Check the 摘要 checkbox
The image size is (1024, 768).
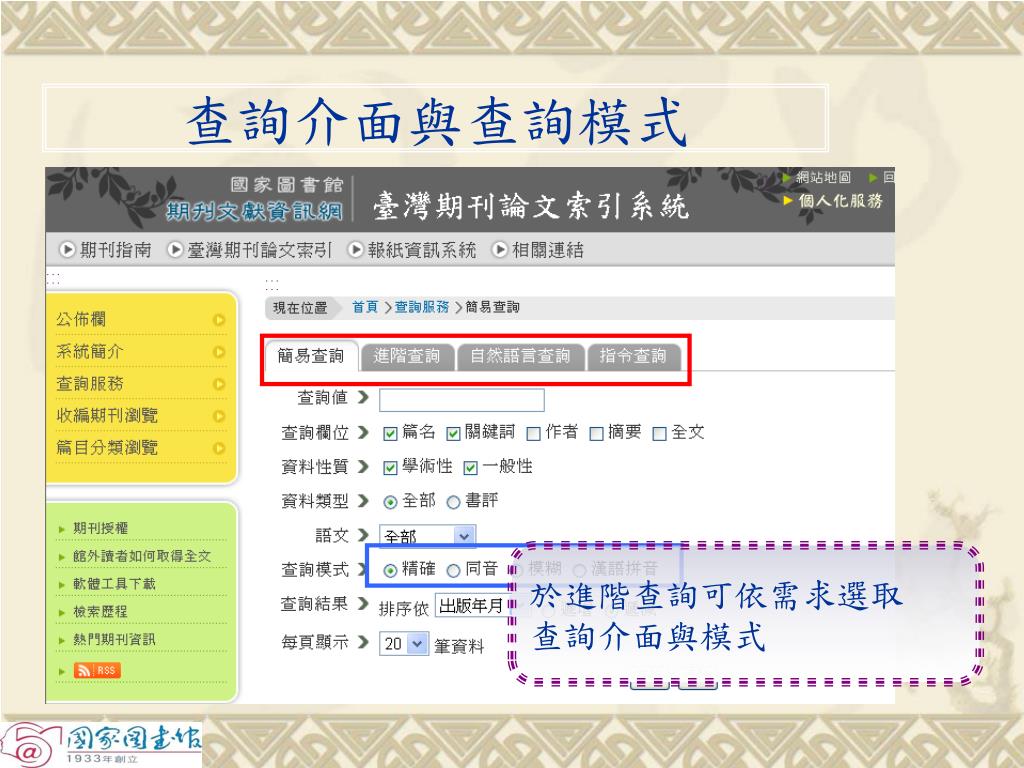coord(596,434)
